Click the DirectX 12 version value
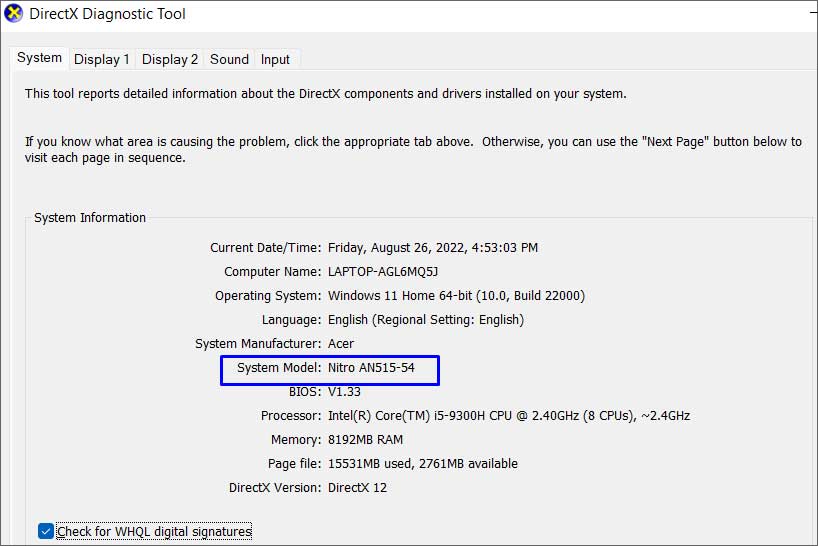 pyautogui.click(x=357, y=488)
